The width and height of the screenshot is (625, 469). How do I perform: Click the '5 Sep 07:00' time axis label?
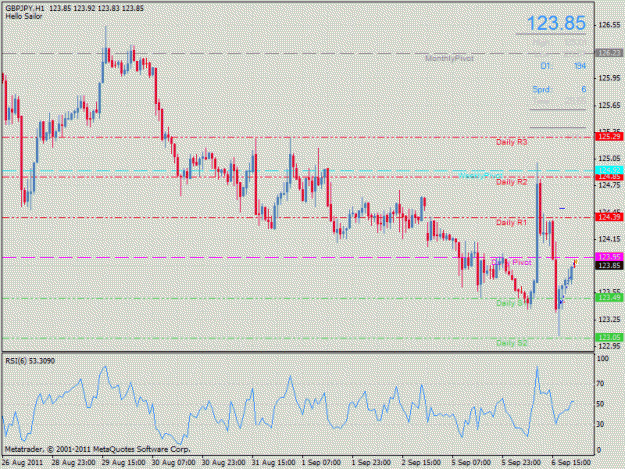point(471,463)
